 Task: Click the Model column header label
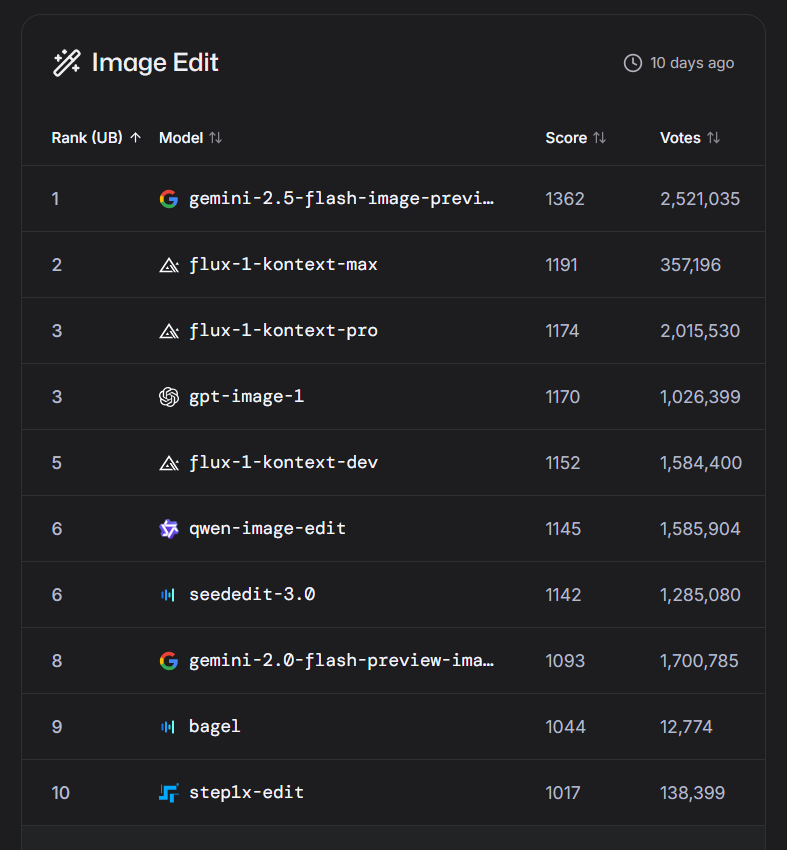(181, 138)
